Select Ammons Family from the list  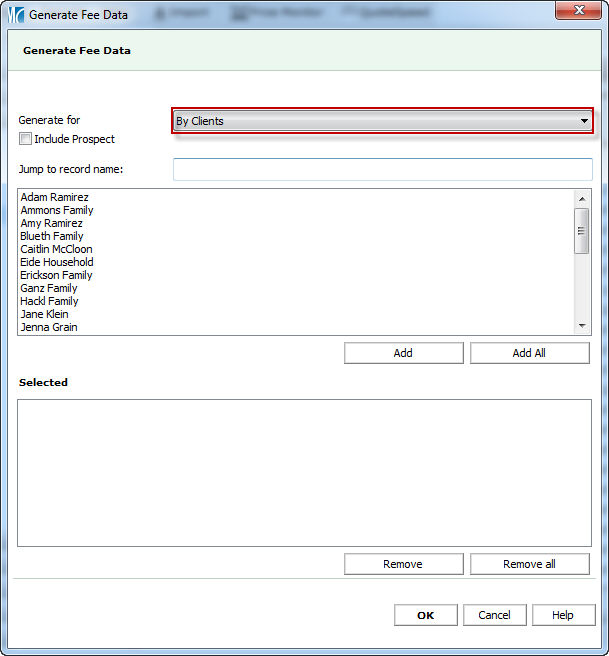[x=57, y=210]
